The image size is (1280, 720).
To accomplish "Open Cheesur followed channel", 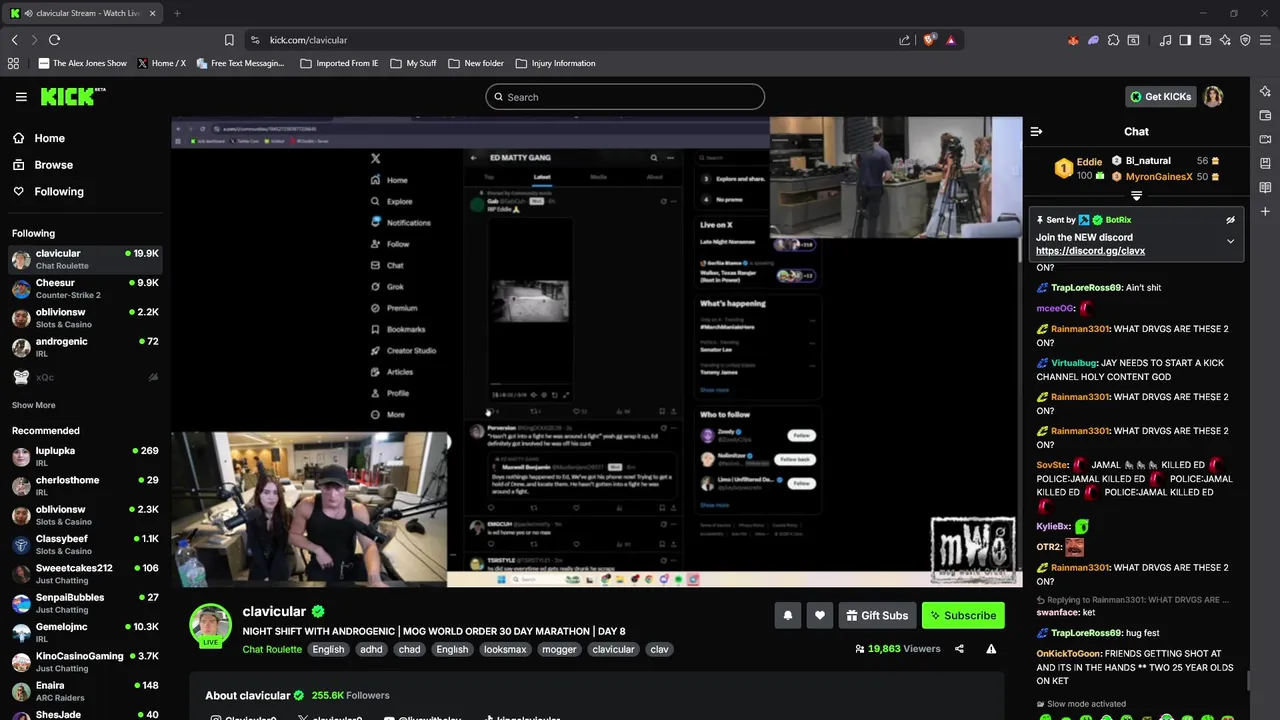I will [85, 289].
